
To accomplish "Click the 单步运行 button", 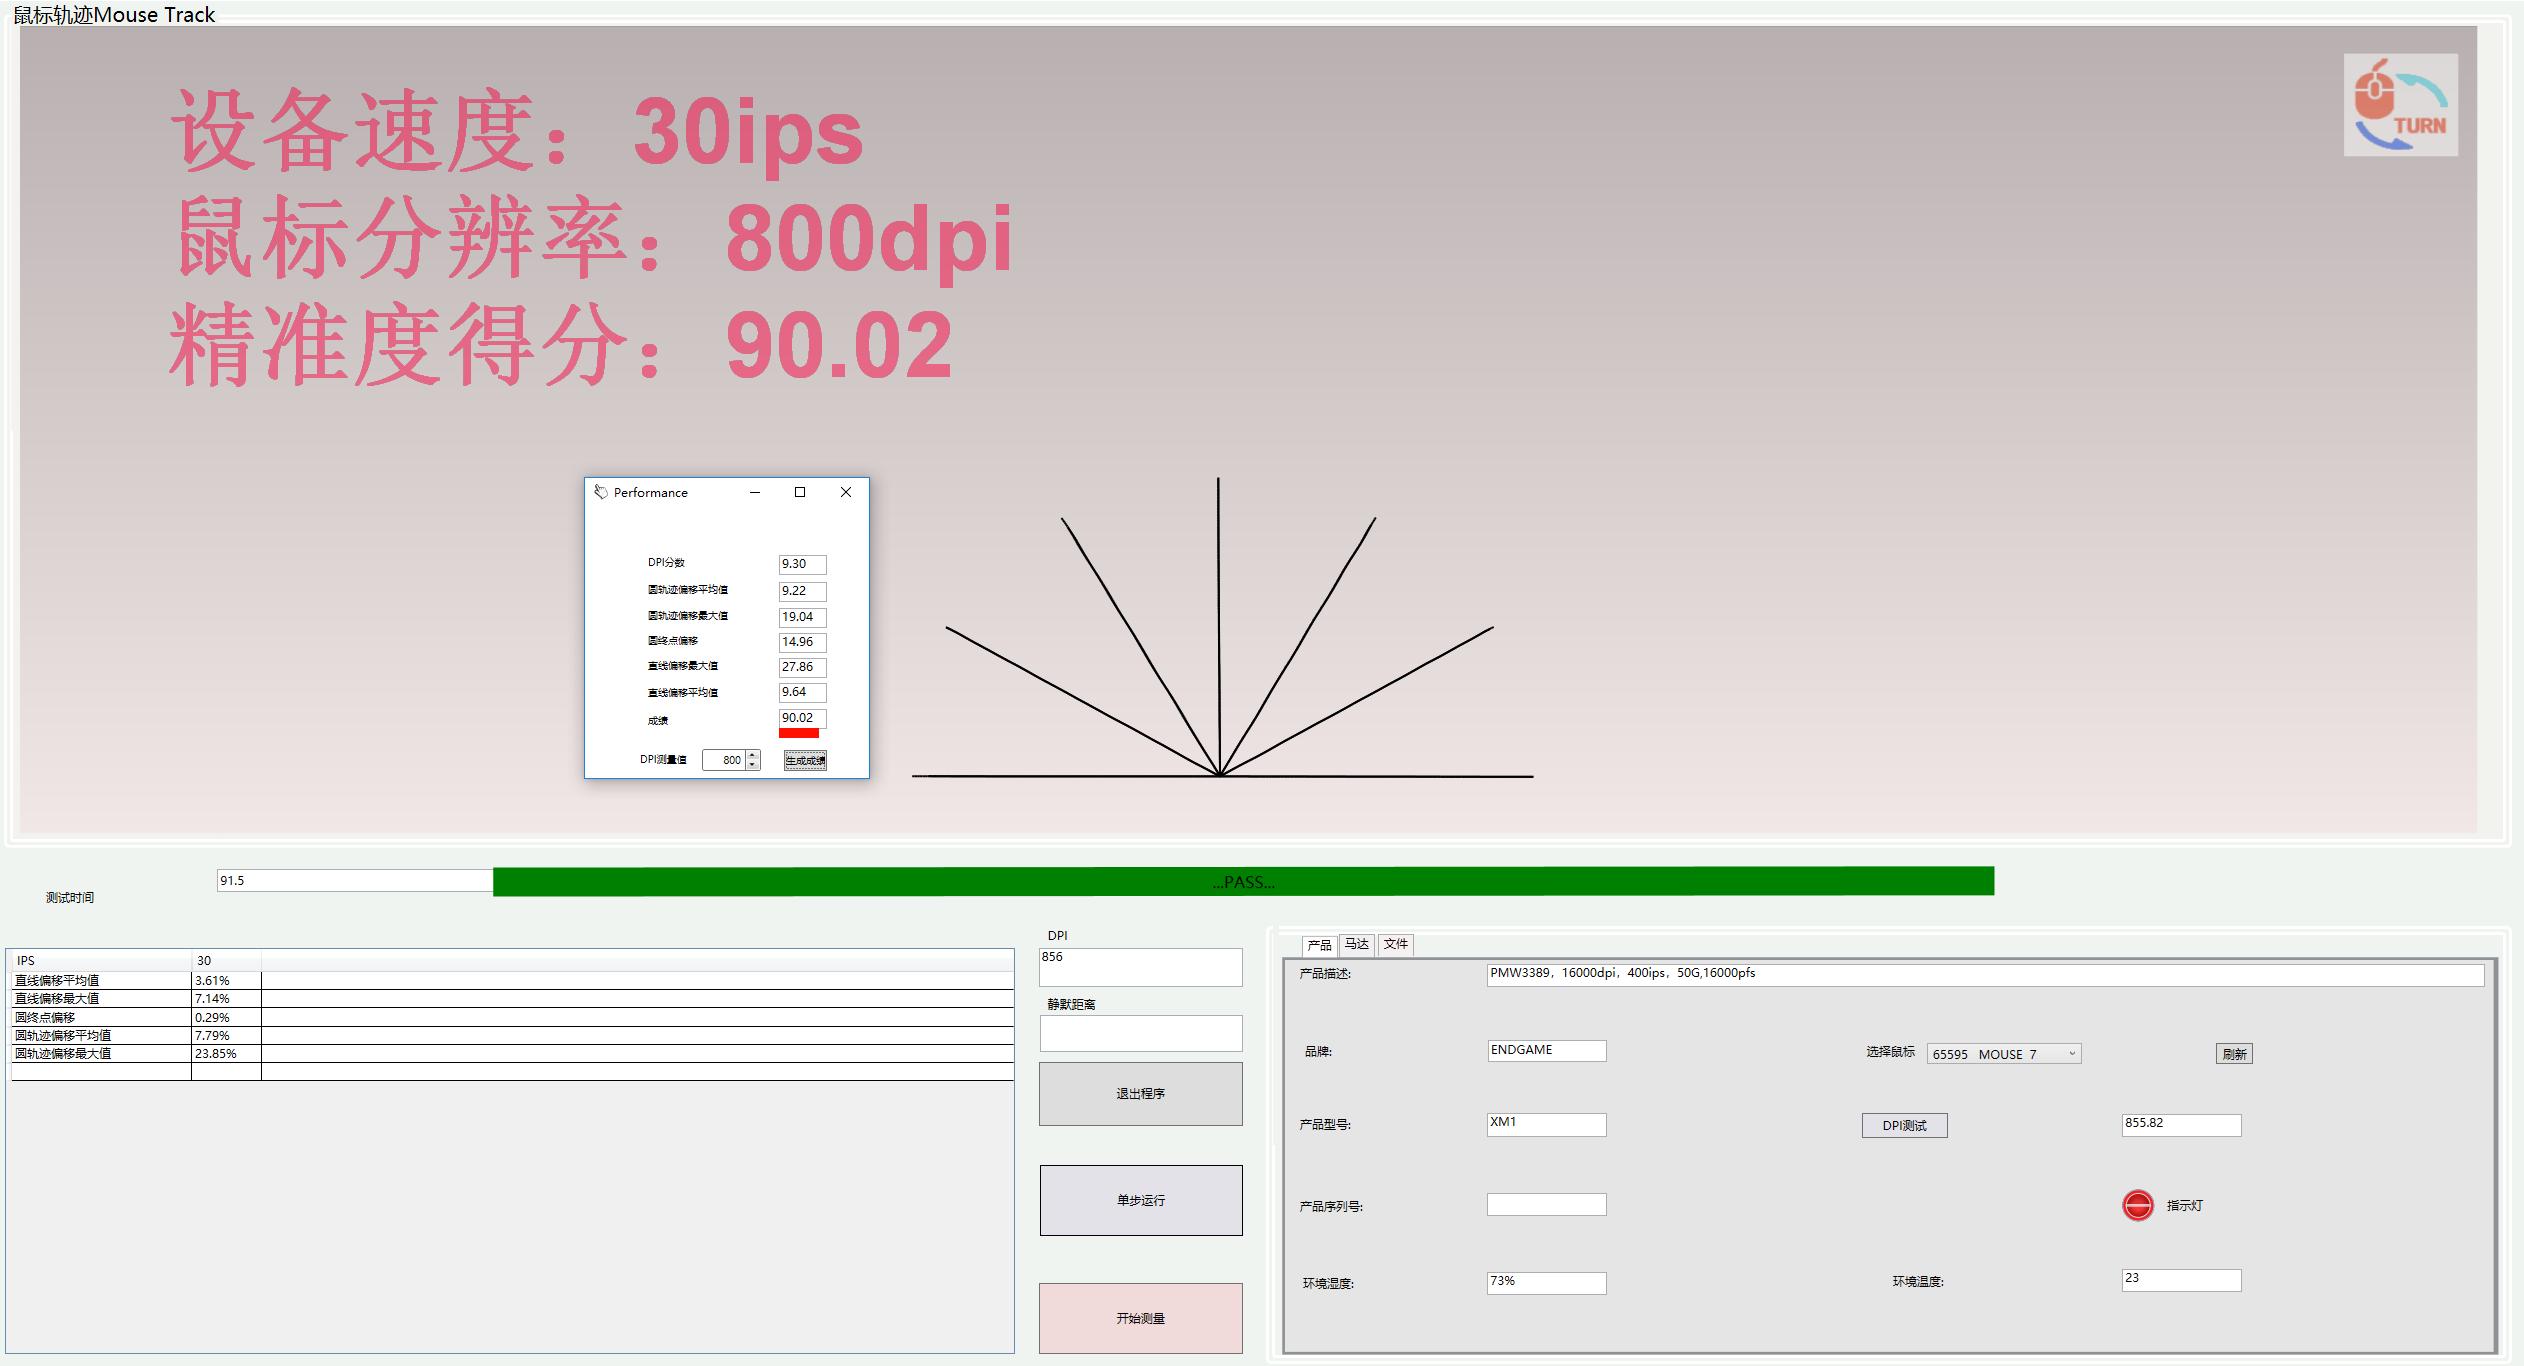I will coord(1140,1200).
